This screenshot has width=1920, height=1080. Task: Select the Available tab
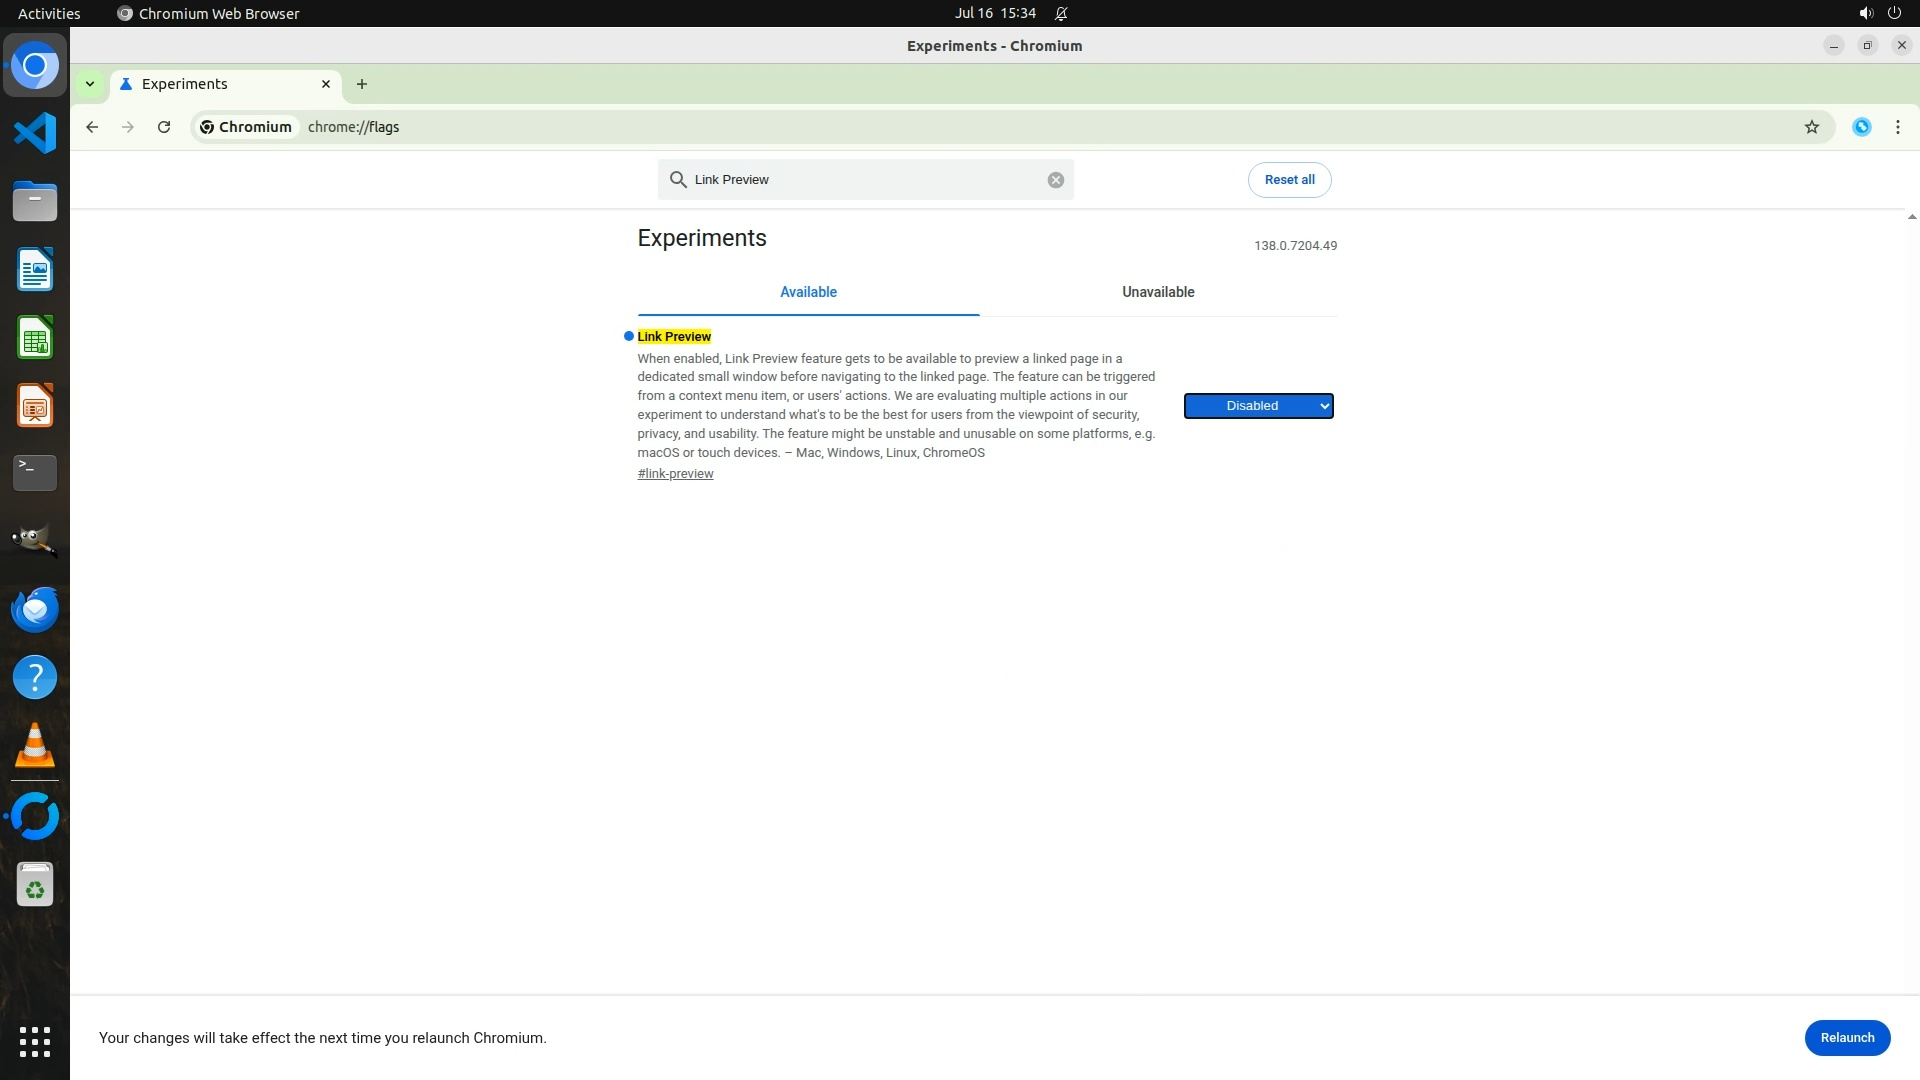pyautogui.click(x=808, y=292)
